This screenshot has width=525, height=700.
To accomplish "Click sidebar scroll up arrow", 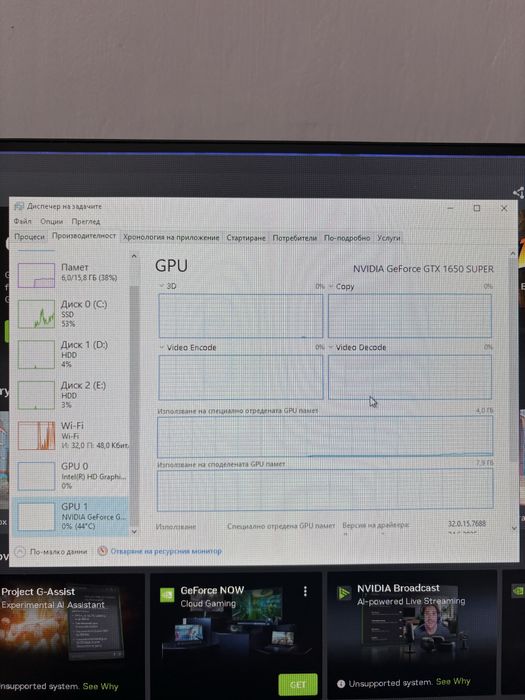I will click(134, 256).
